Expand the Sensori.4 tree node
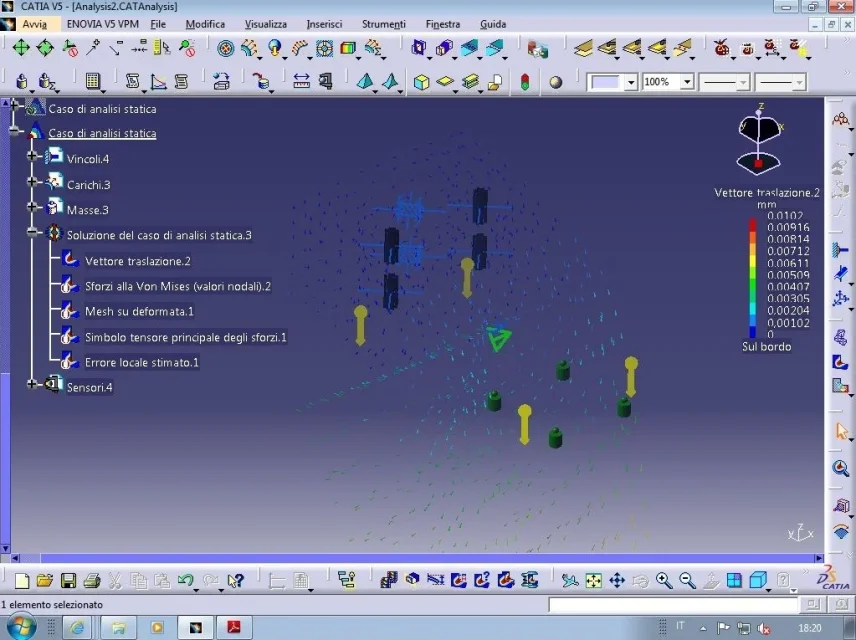The width and height of the screenshot is (856, 640). (32, 384)
